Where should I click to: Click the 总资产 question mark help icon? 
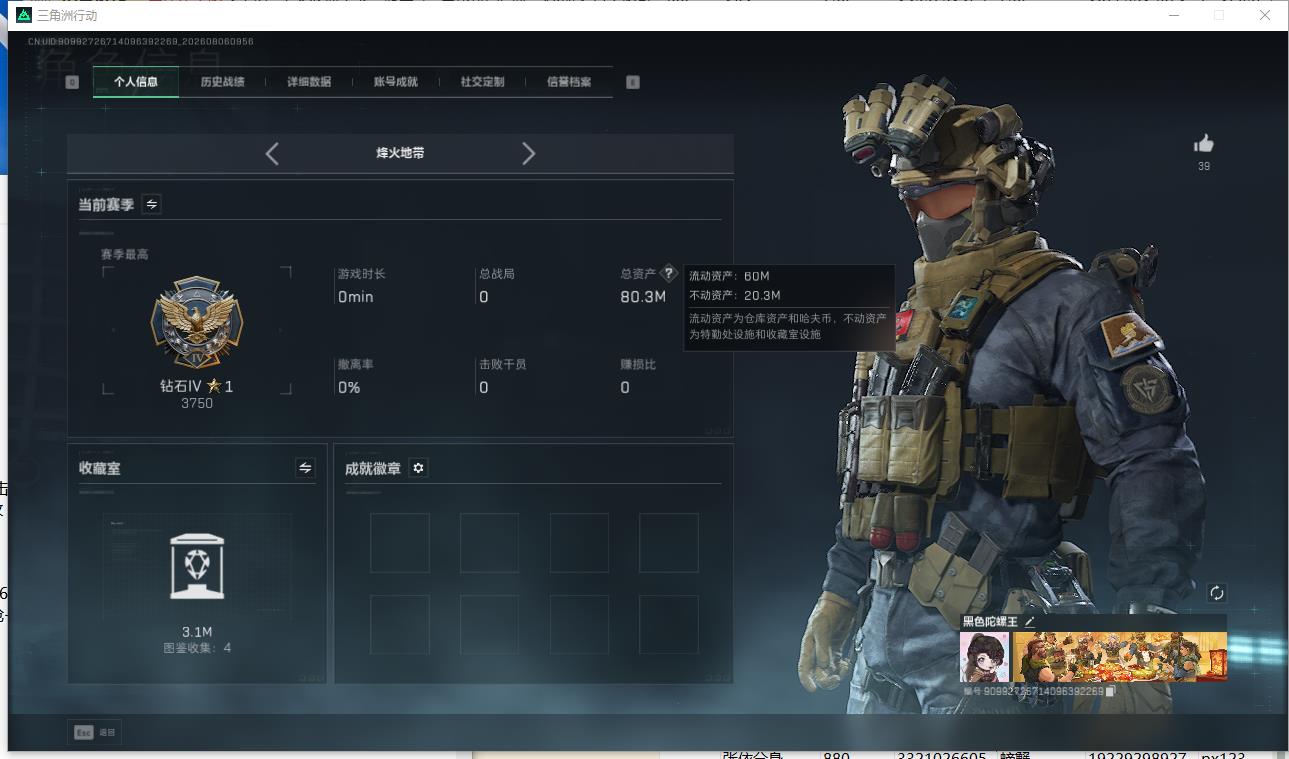click(x=669, y=273)
